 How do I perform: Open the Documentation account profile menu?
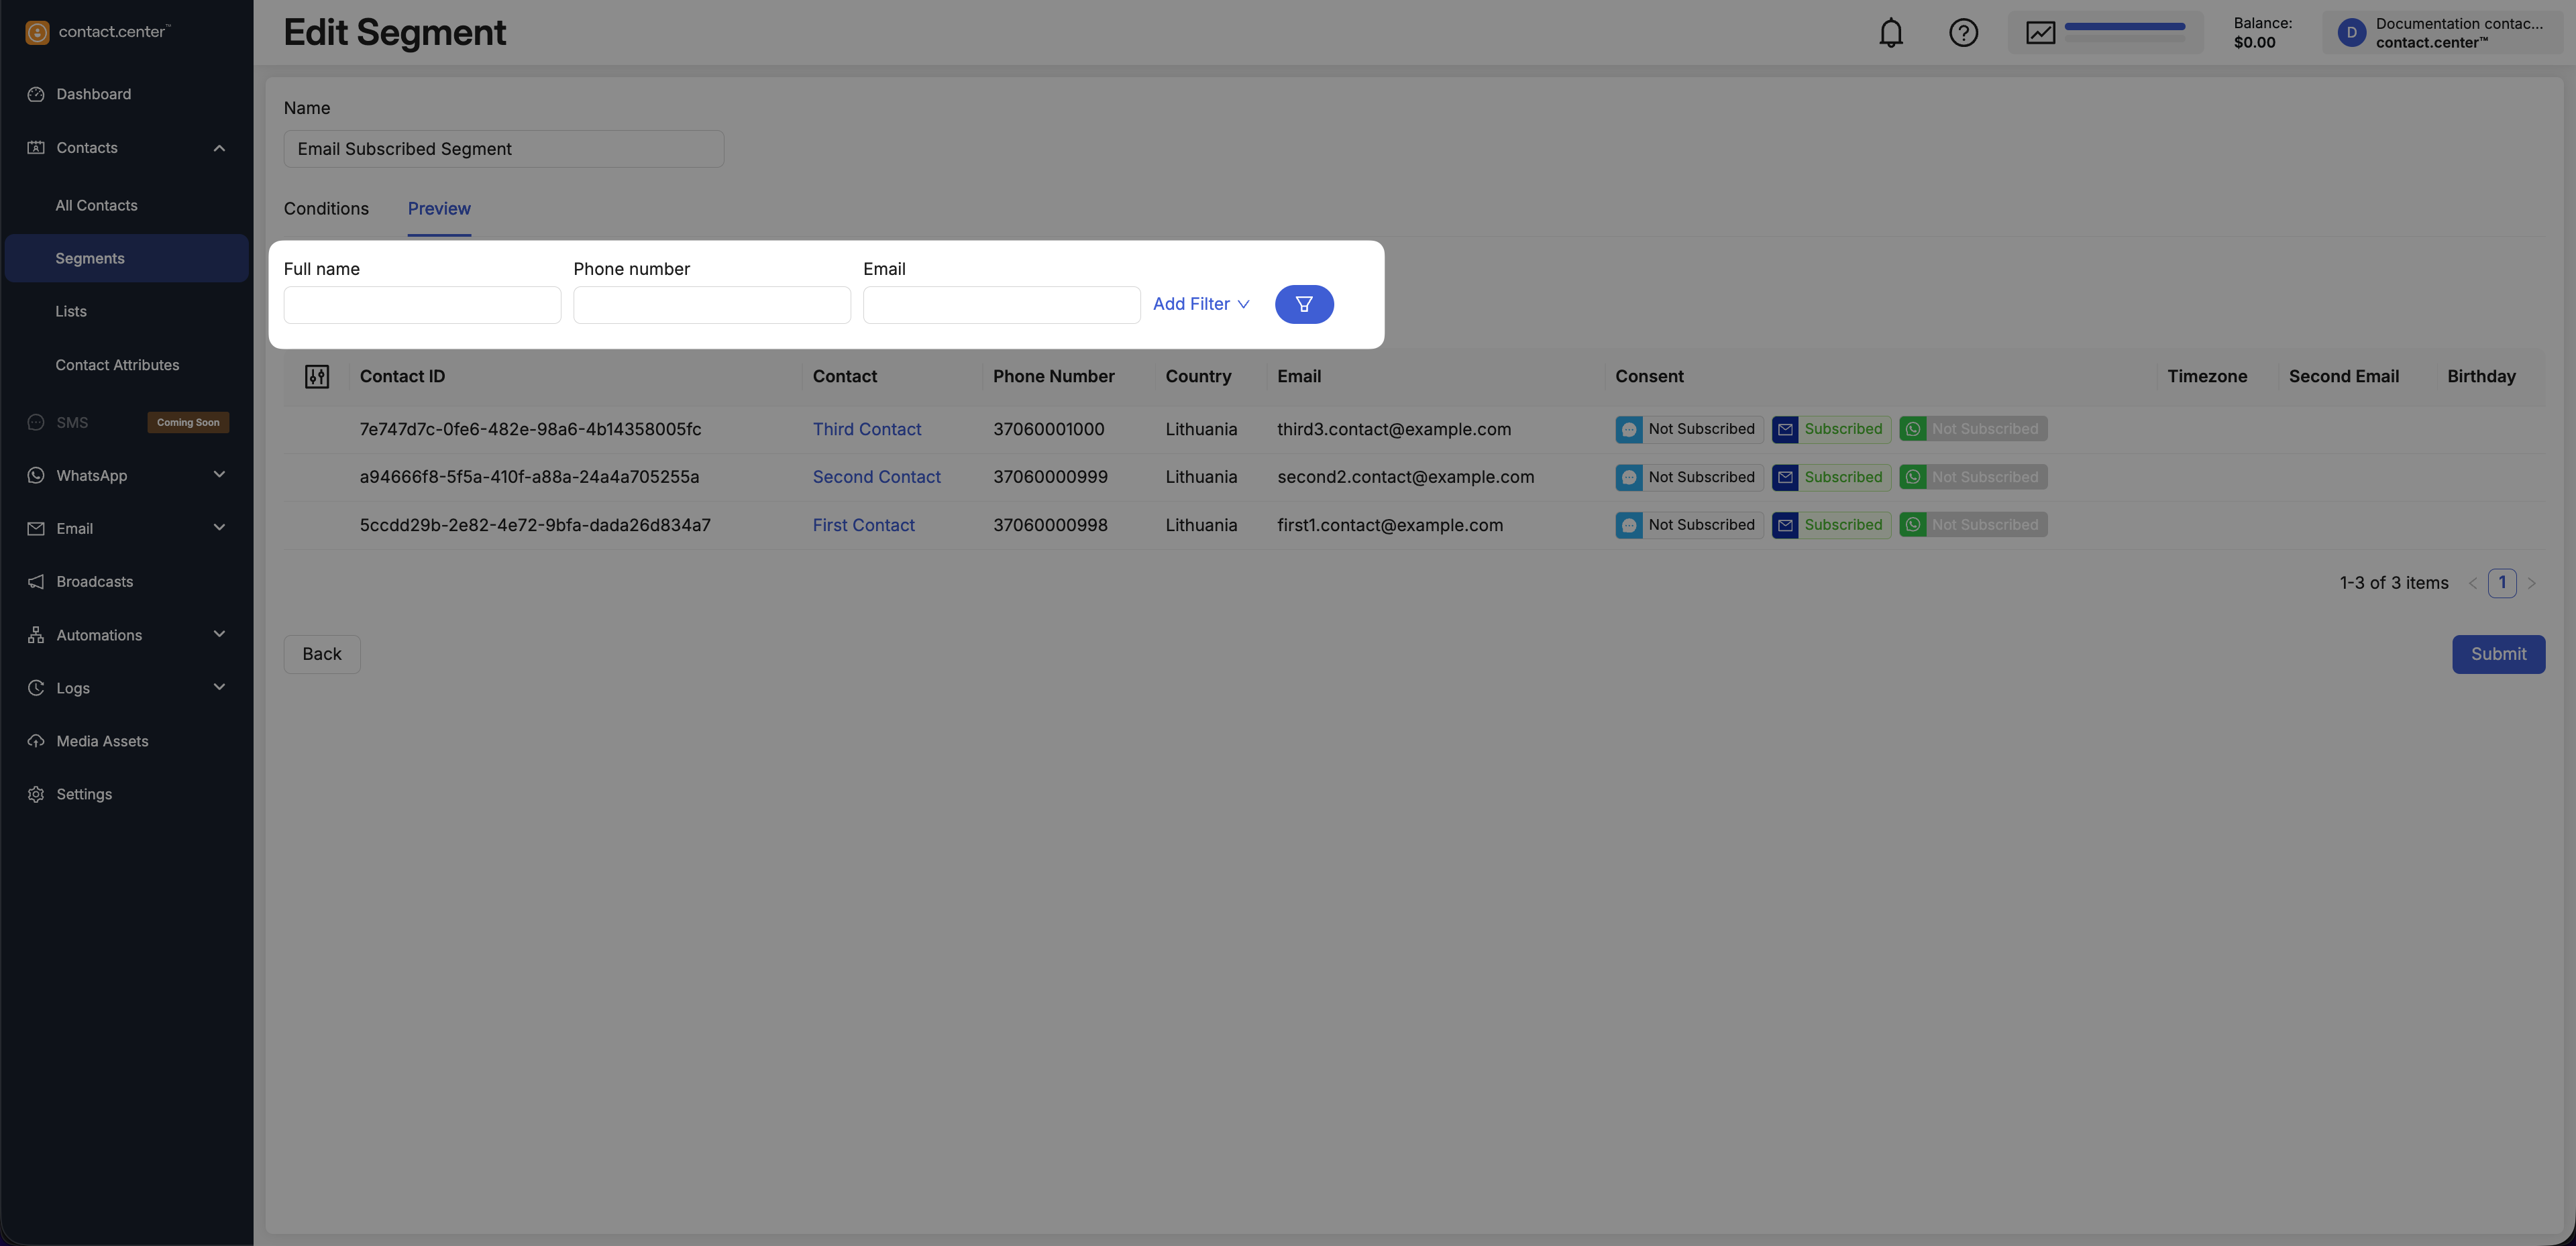[2440, 33]
